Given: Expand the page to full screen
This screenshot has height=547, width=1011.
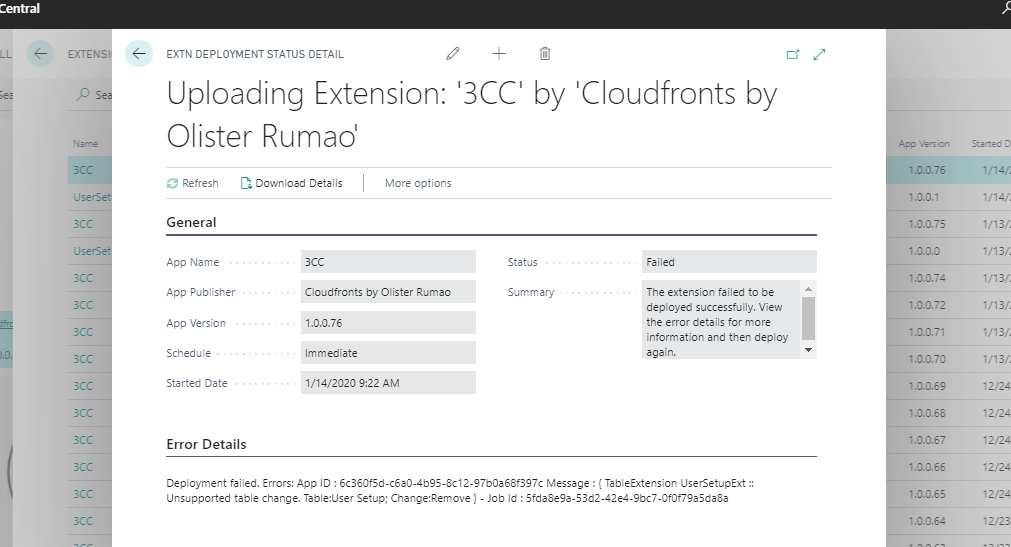Looking at the screenshot, I should point(820,55).
